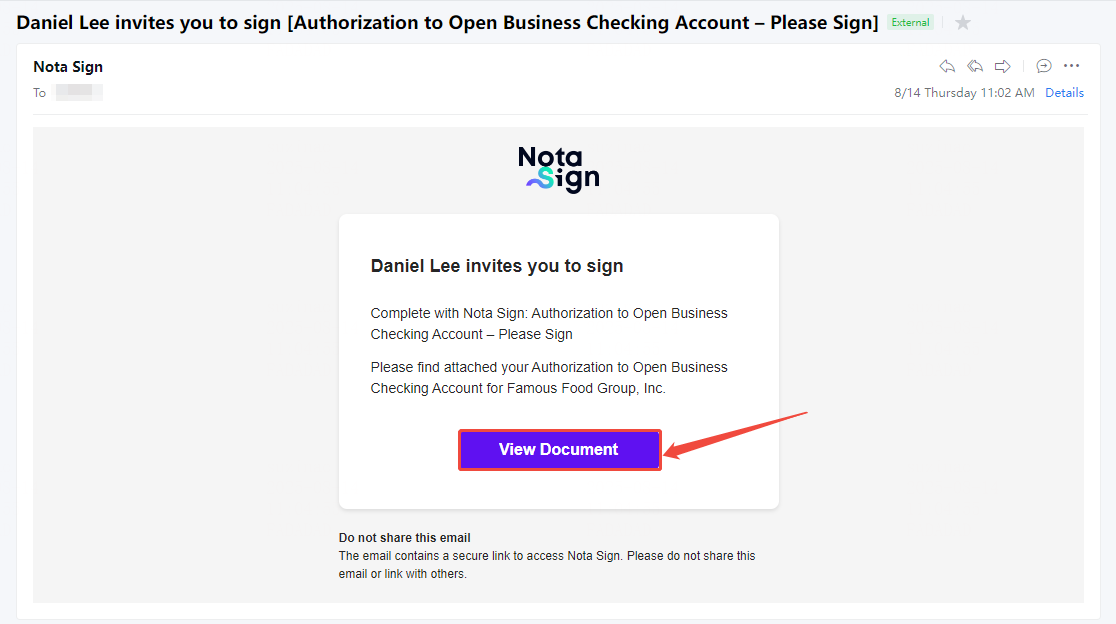
Task: Click the Nota Sign logo image
Action: click(558, 169)
